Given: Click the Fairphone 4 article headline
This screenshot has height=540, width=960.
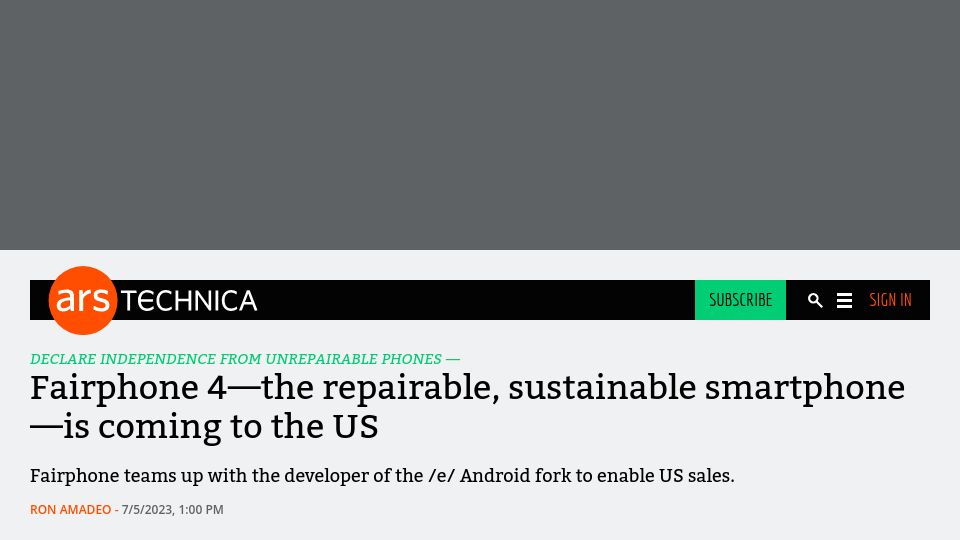Looking at the screenshot, I should coord(467,407).
